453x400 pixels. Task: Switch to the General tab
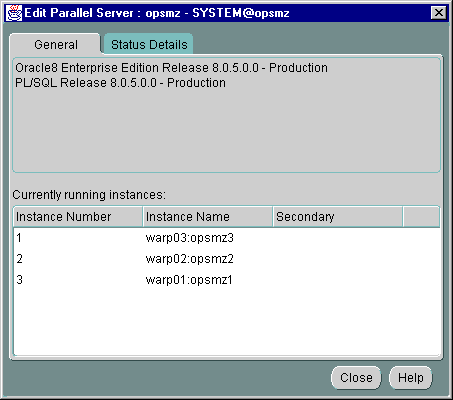click(55, 45)
